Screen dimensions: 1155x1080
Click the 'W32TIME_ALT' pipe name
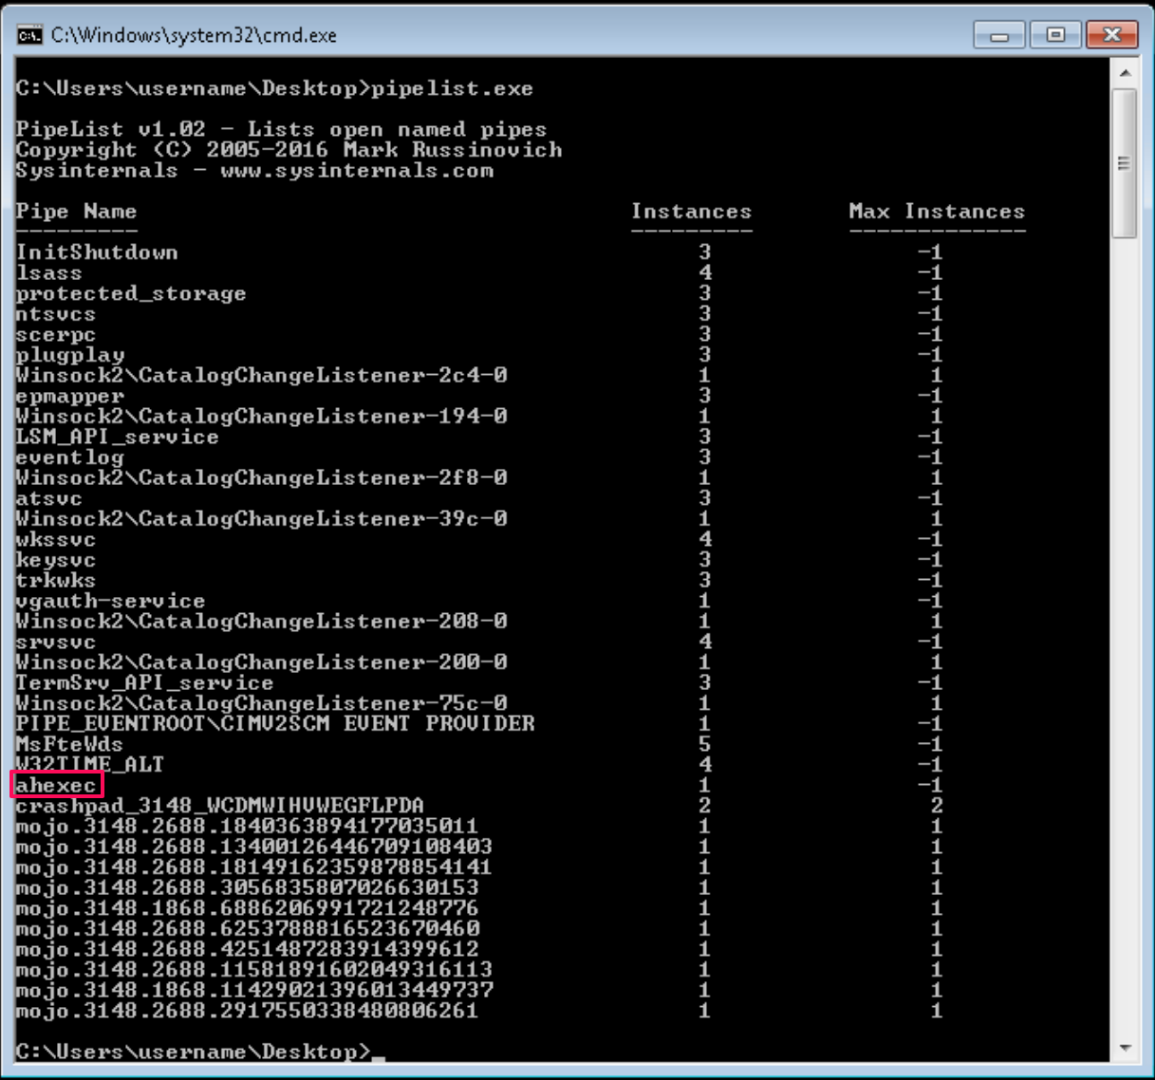tap(90, 765)
